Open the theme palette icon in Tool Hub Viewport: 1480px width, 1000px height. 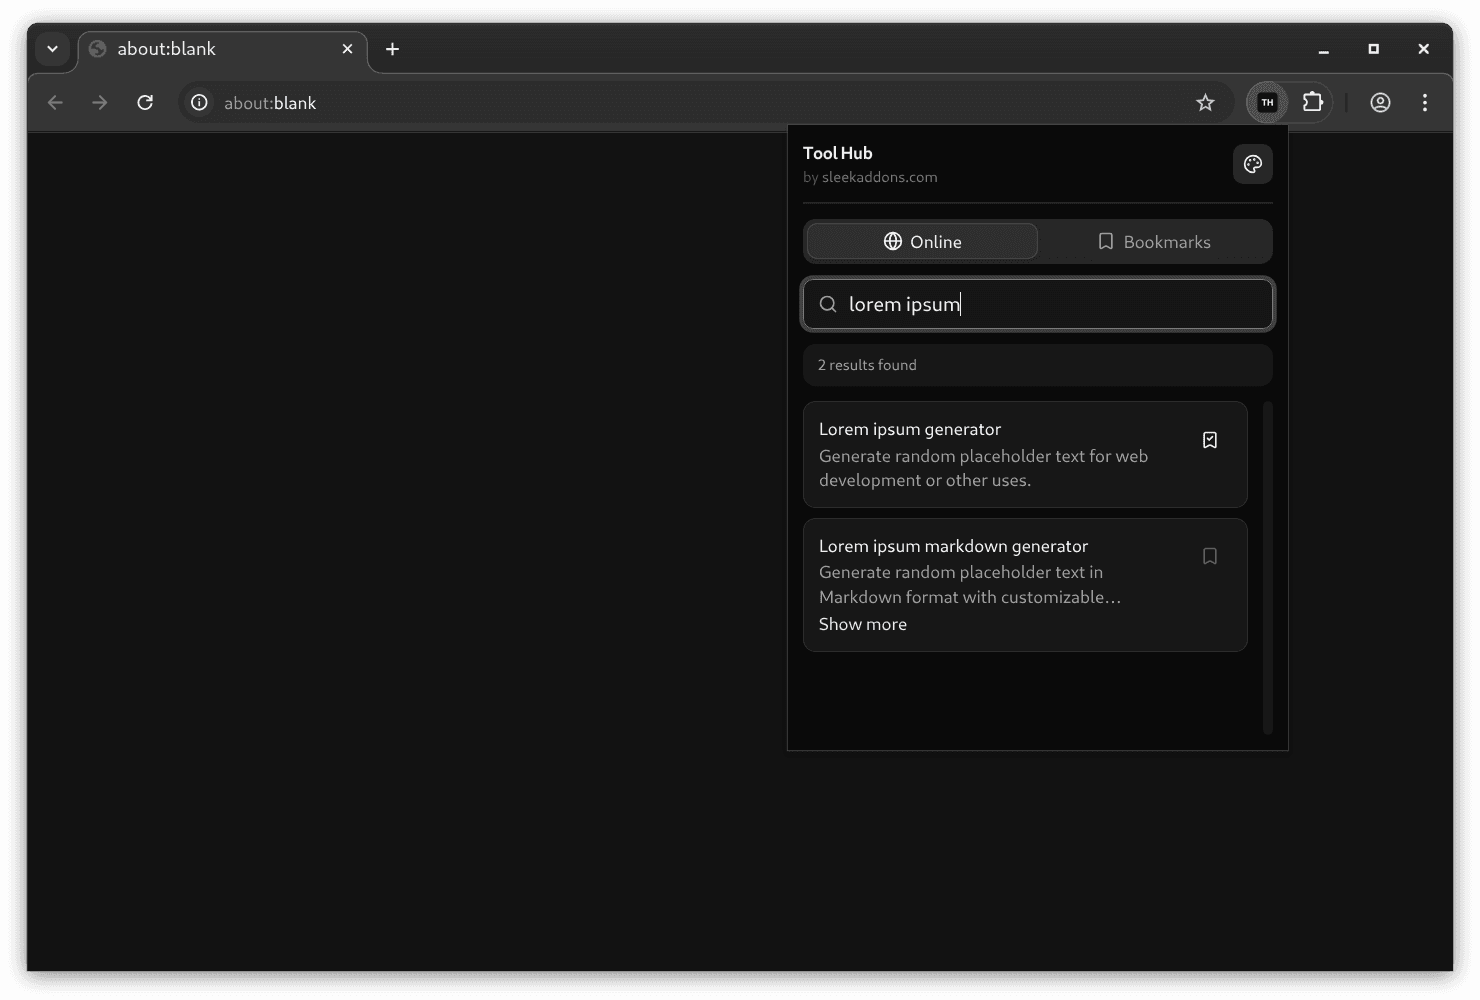(1252, 163)
